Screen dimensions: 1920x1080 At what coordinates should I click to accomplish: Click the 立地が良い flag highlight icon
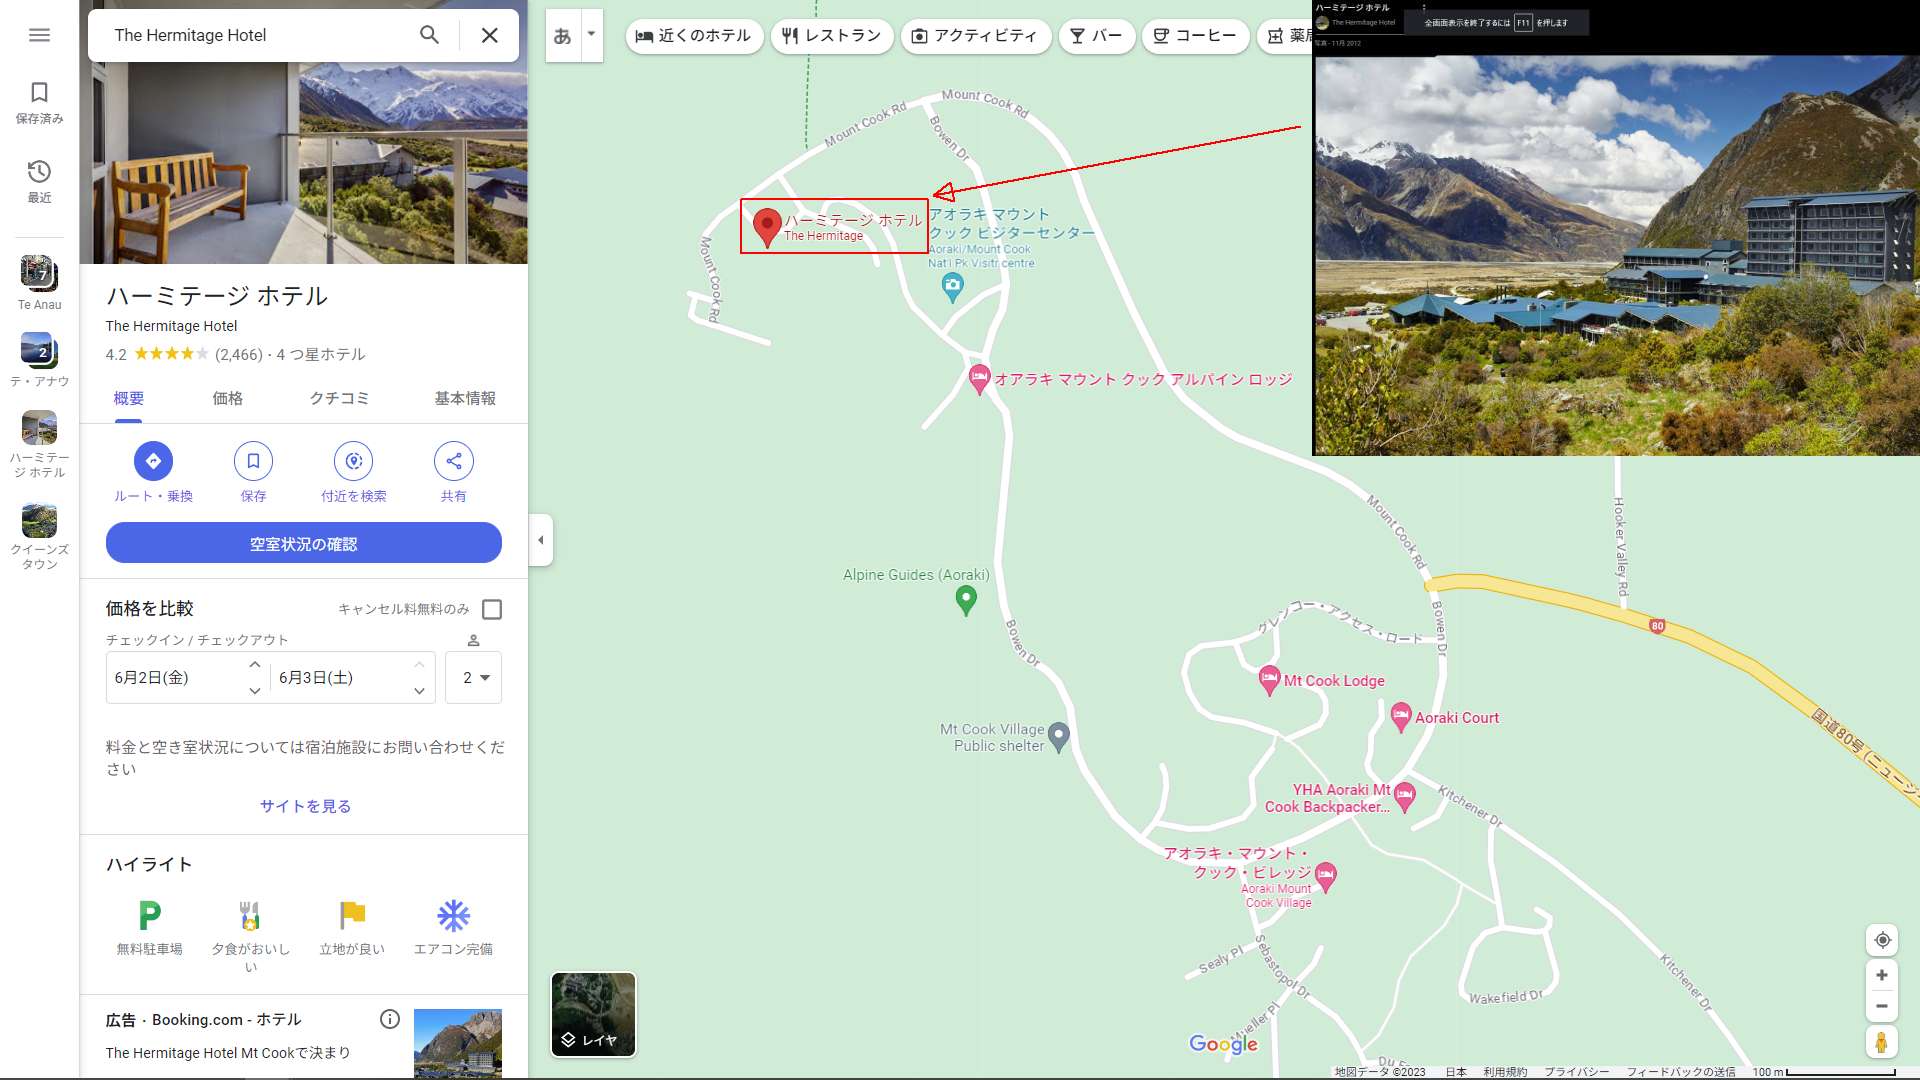(352, 916)
